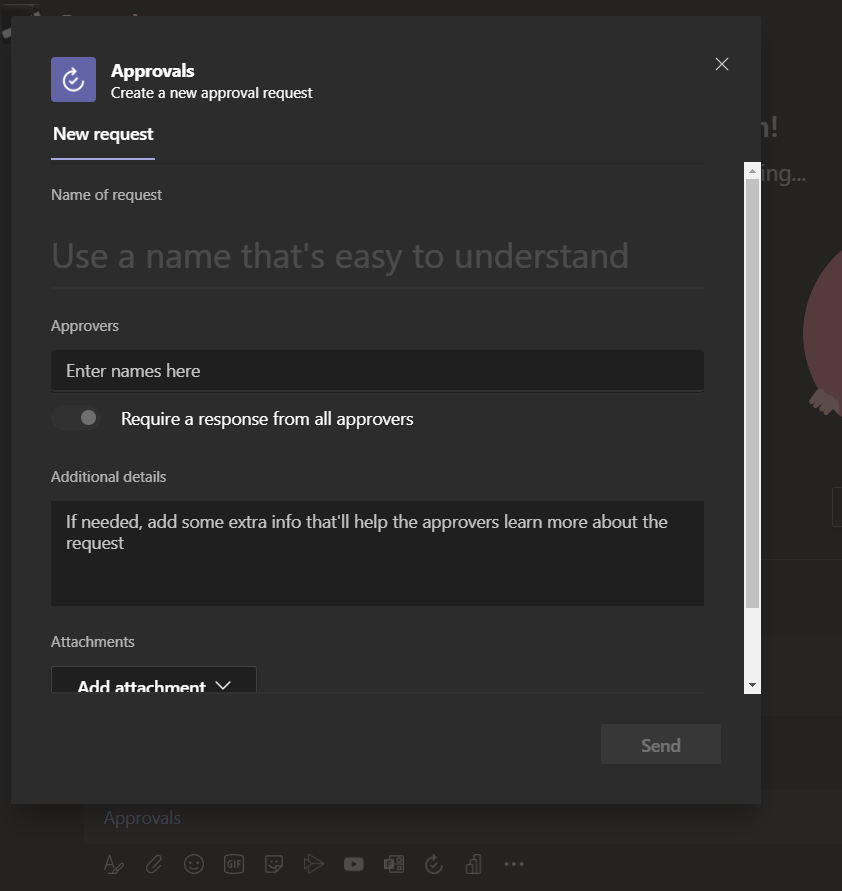
Task: Click the Name of request field
Action: coord(377,256)
